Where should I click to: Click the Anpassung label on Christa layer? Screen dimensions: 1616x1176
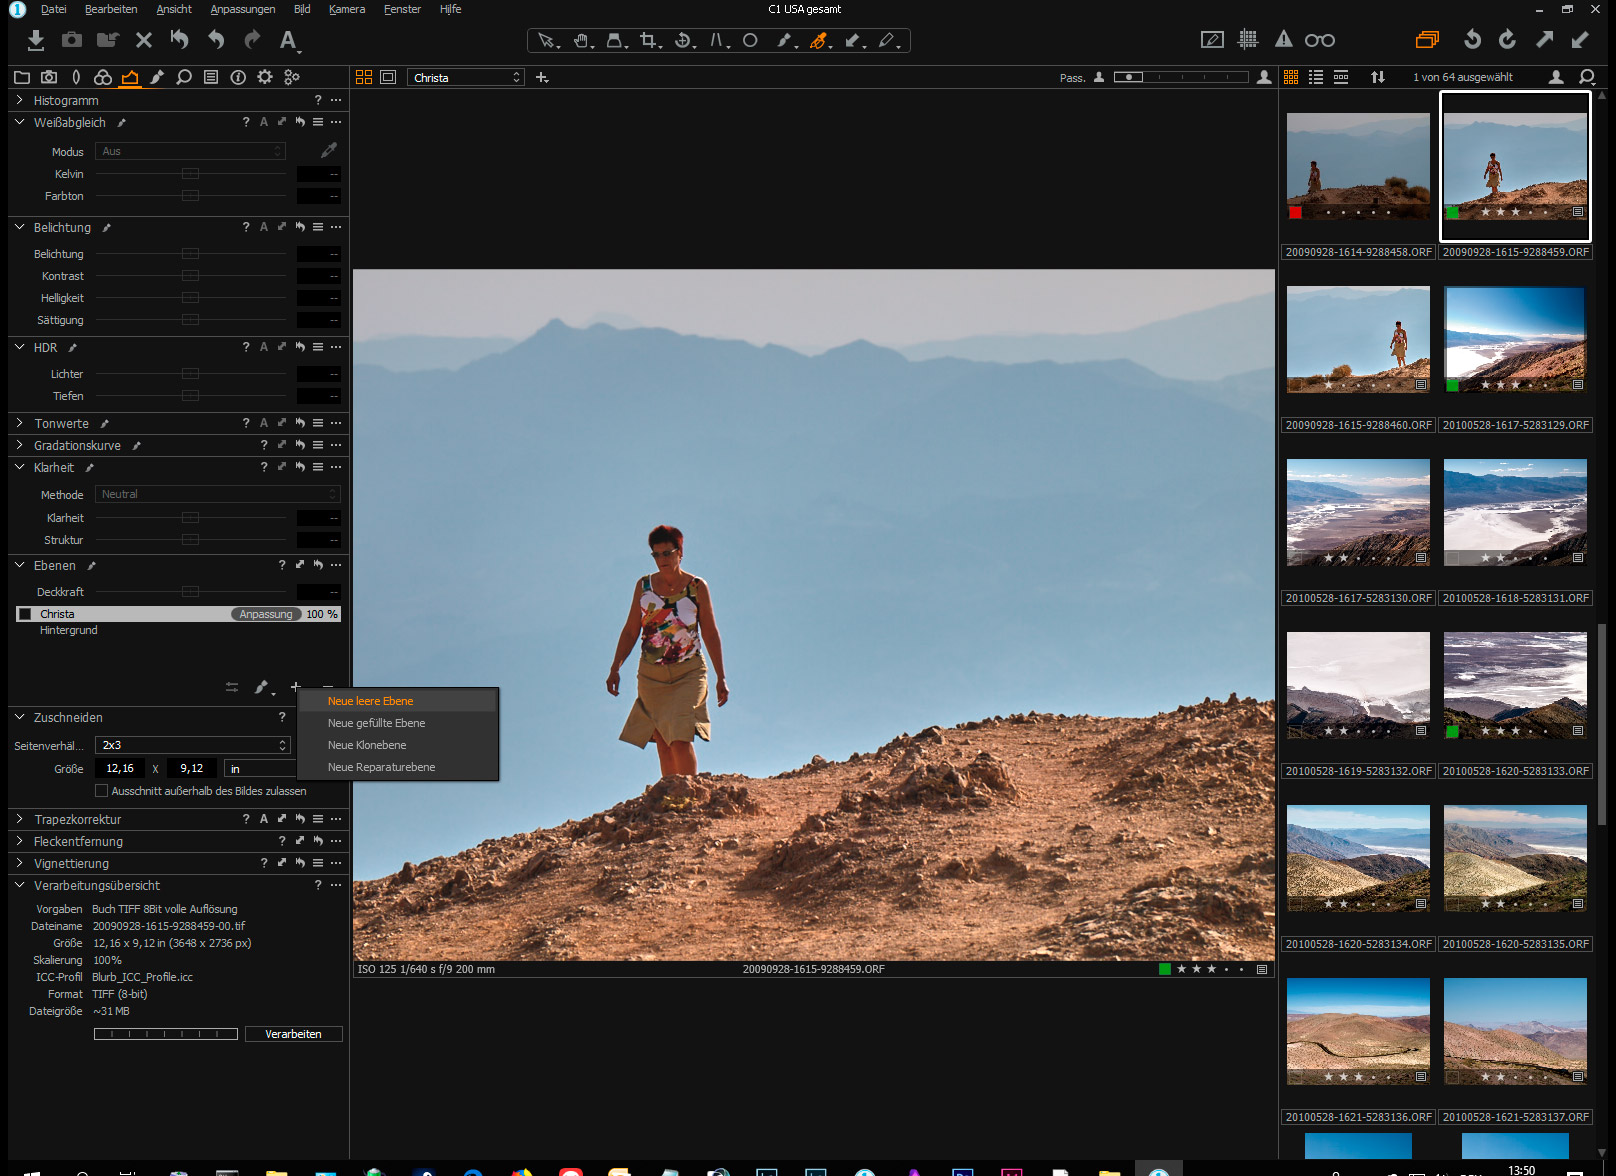pyautogui.click(x=266, y=614)
